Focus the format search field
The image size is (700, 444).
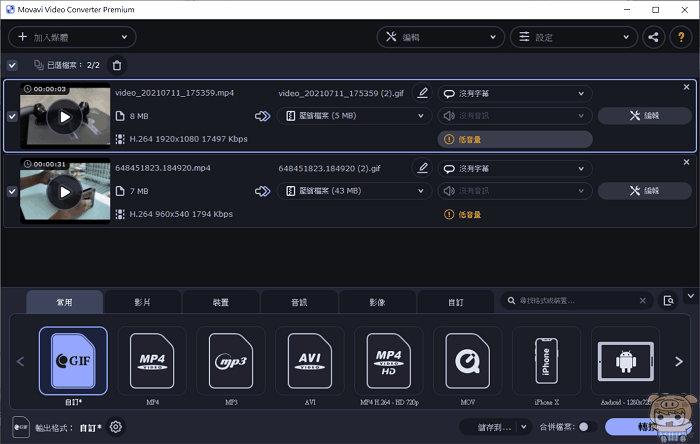coord(577,301)
